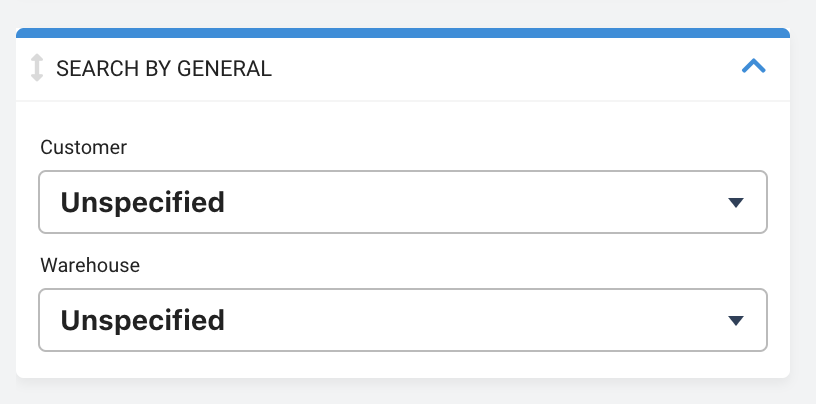Toggle panel visibility with the header chevron

pos(753,66)
